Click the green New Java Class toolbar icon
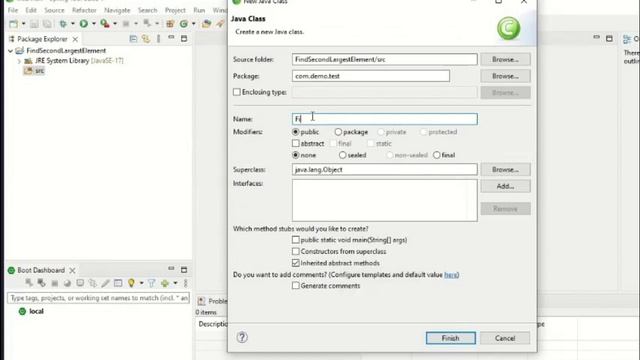Viewport: 640px width, 360px height. pos(184,24)
